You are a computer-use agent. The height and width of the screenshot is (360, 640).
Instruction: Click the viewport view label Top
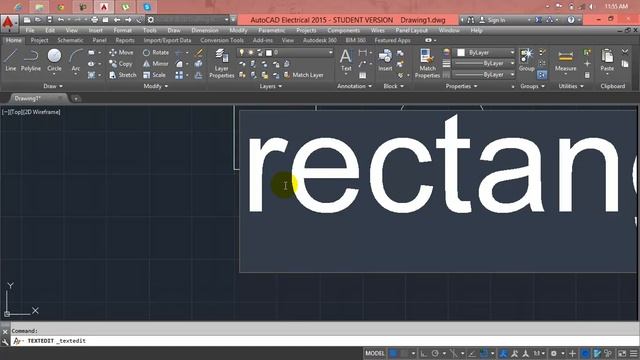tap(16, 112)
